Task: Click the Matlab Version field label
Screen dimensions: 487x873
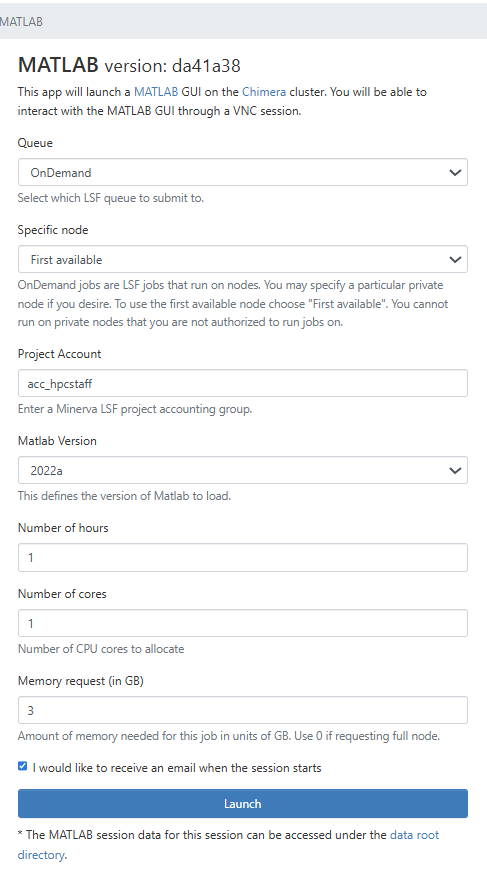Action: [57, 441]
